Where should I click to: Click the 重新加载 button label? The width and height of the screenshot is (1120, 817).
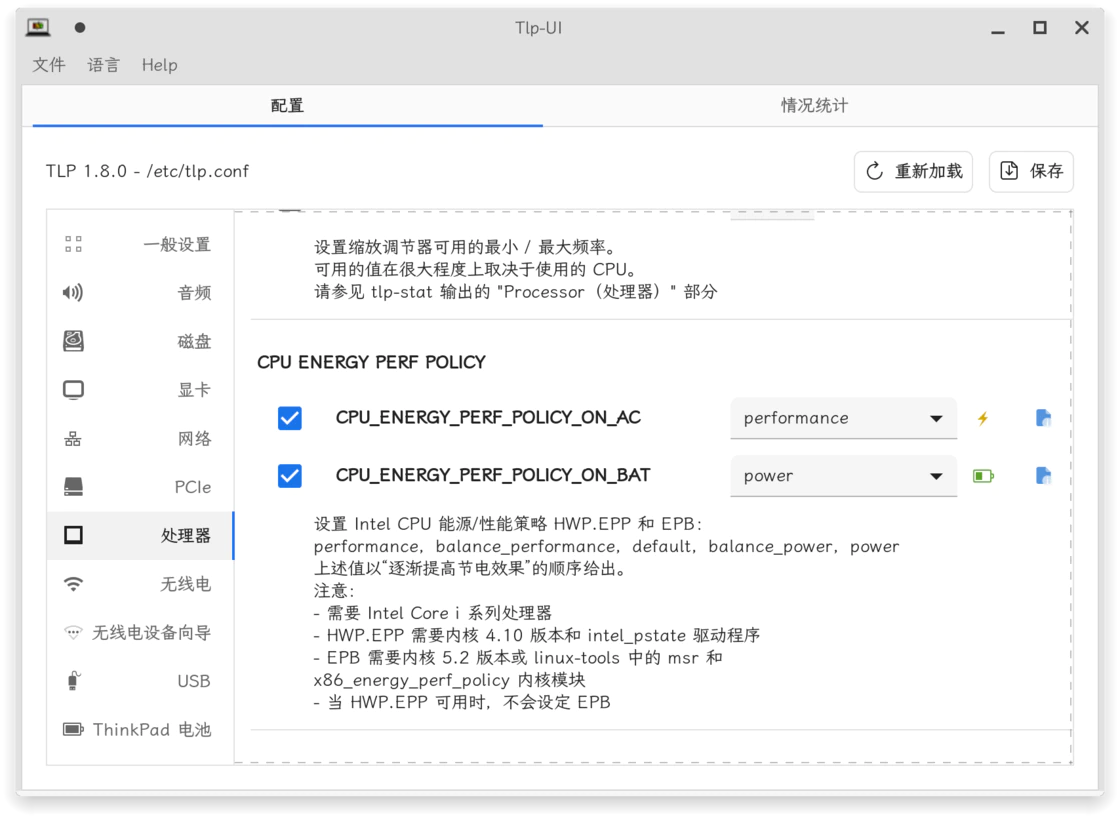929,171
